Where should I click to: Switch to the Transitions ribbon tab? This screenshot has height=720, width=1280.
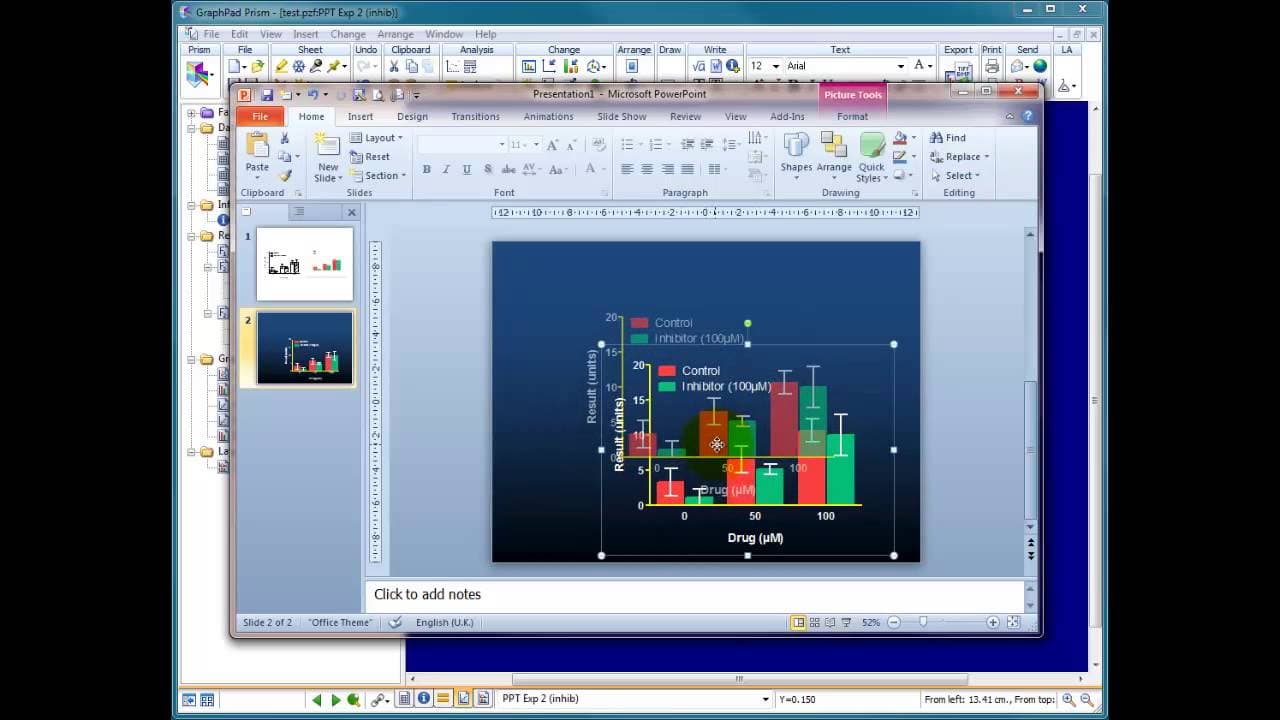[x=475, y=116]
